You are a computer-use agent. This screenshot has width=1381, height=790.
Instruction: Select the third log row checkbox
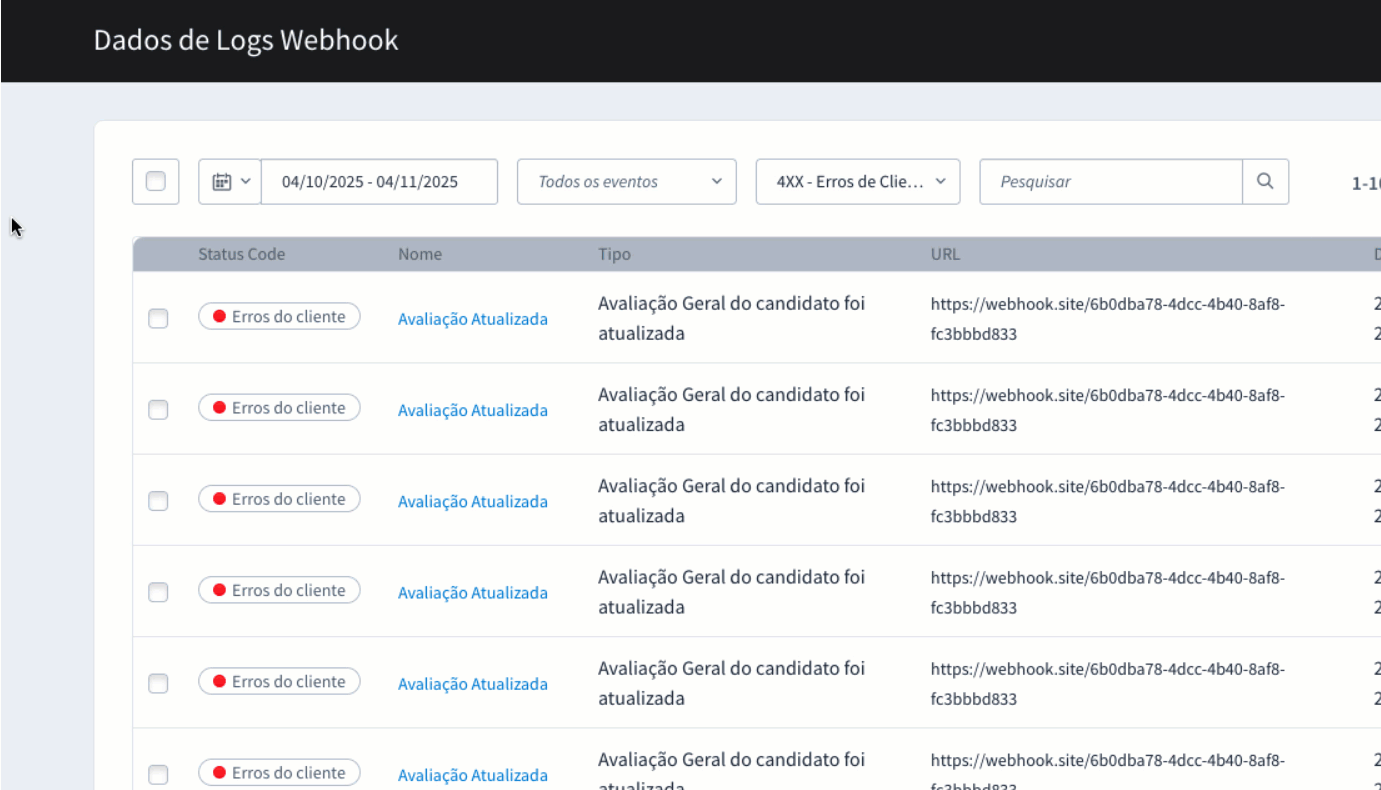(158, 501)
